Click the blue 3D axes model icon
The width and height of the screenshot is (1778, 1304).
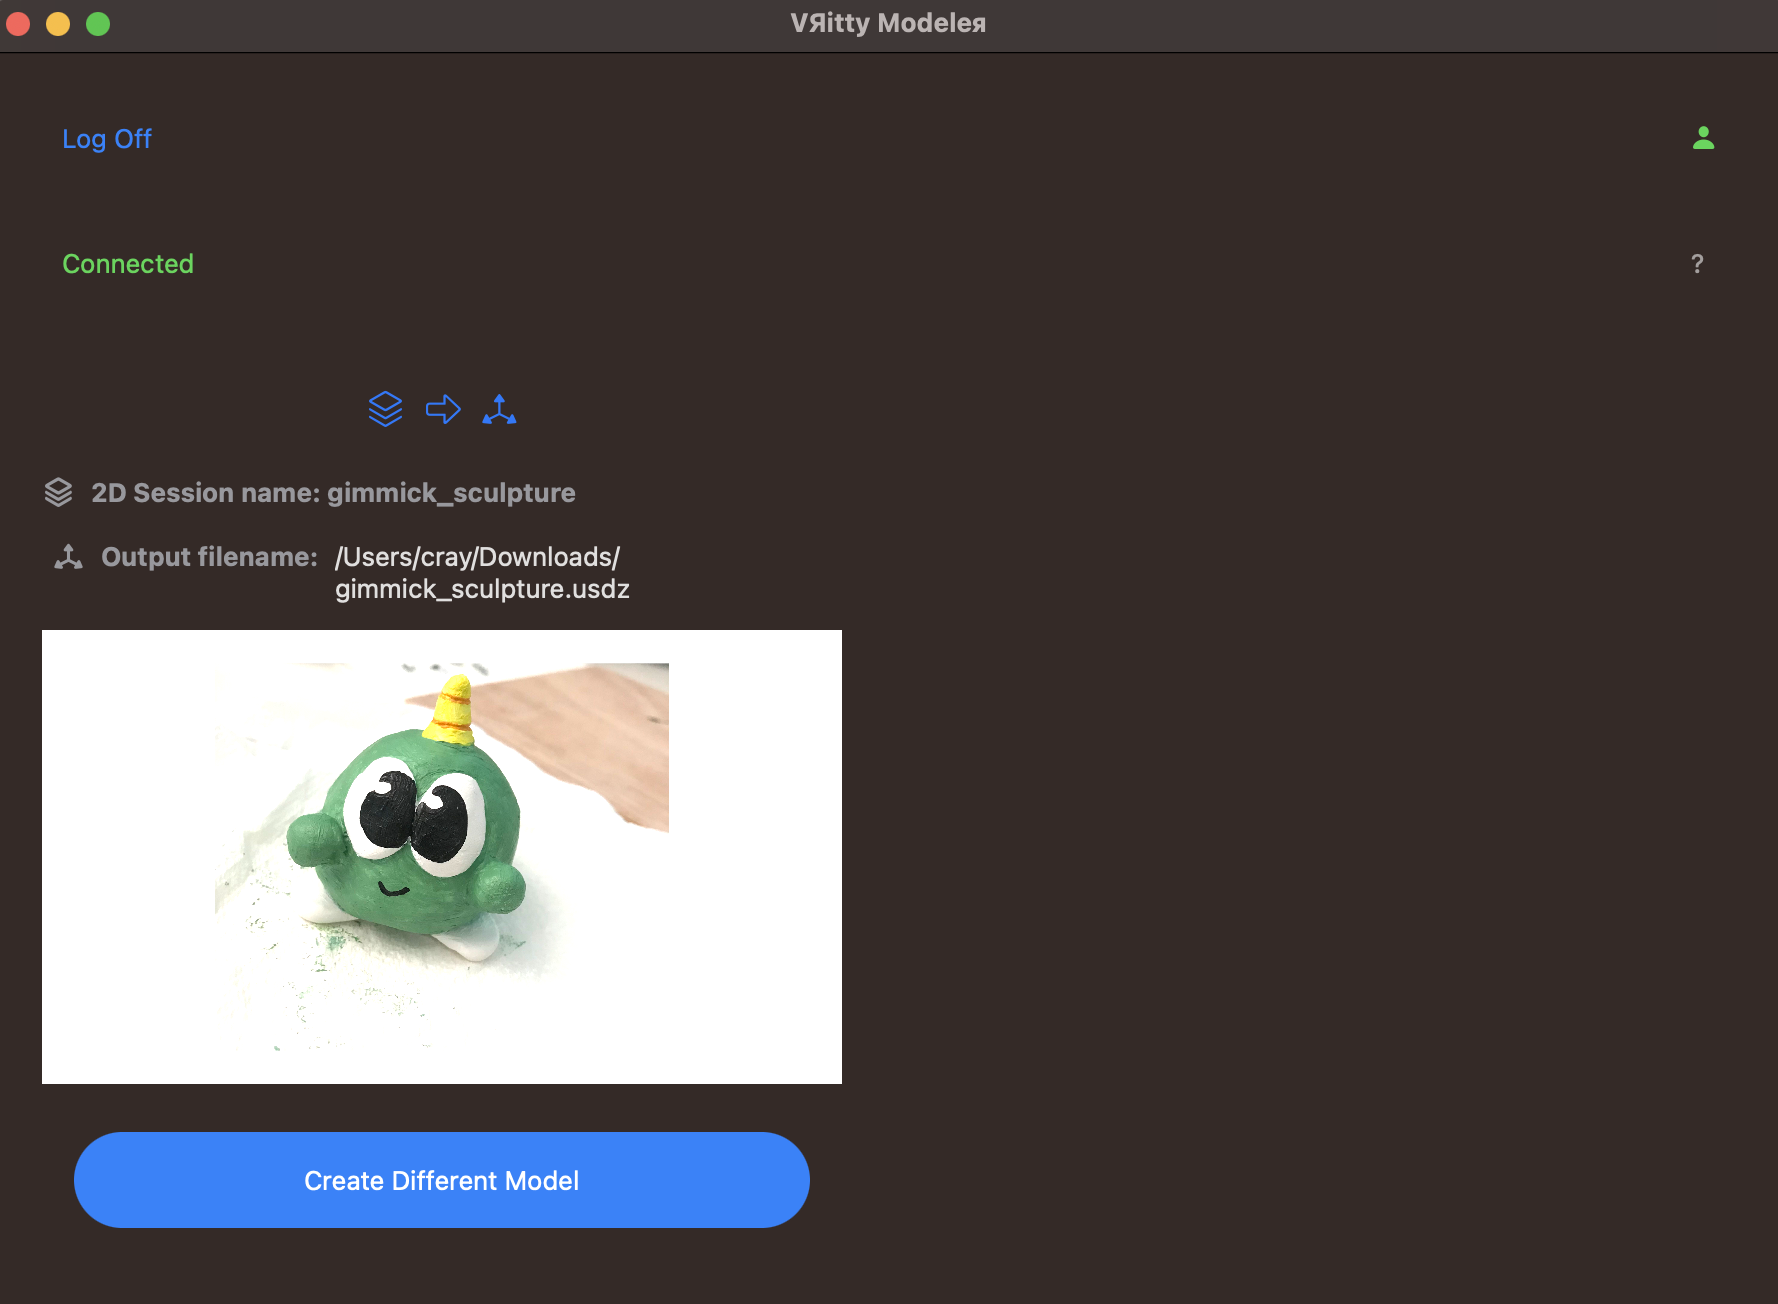(499, 409)
